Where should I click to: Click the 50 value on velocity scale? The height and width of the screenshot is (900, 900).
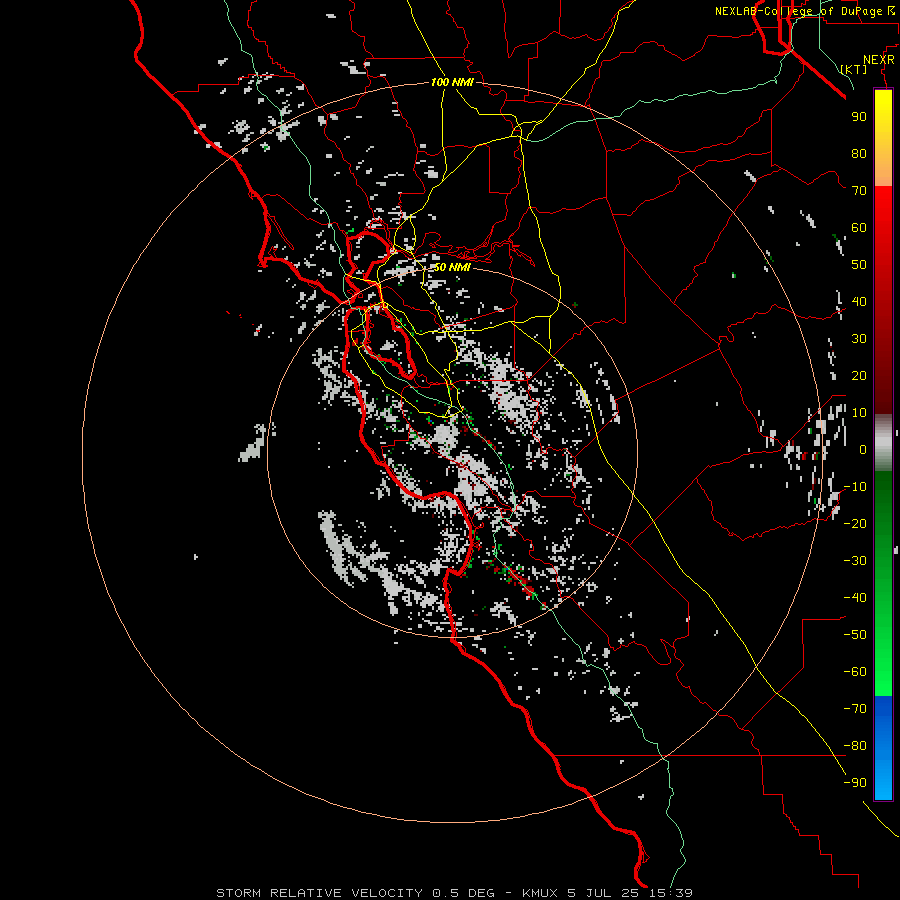pyautogui.click(x=859, y=265)
